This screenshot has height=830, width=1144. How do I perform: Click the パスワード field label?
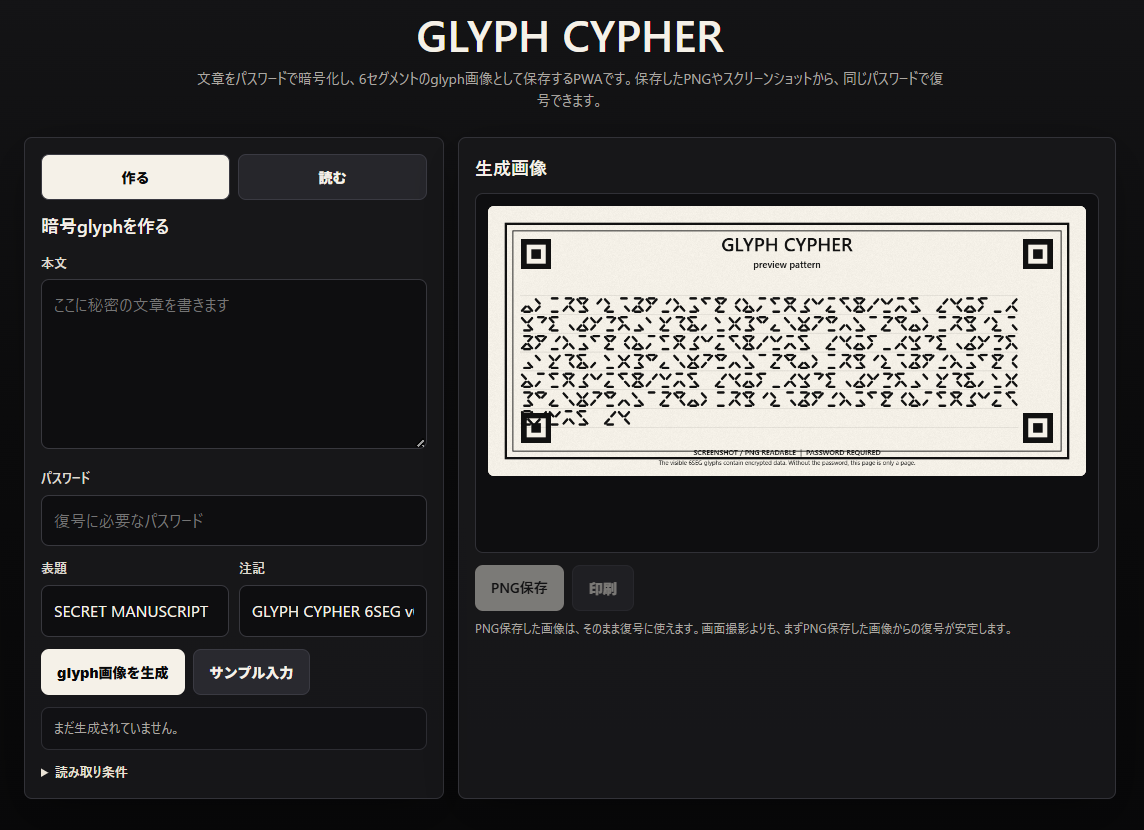(x=66, y=478)
